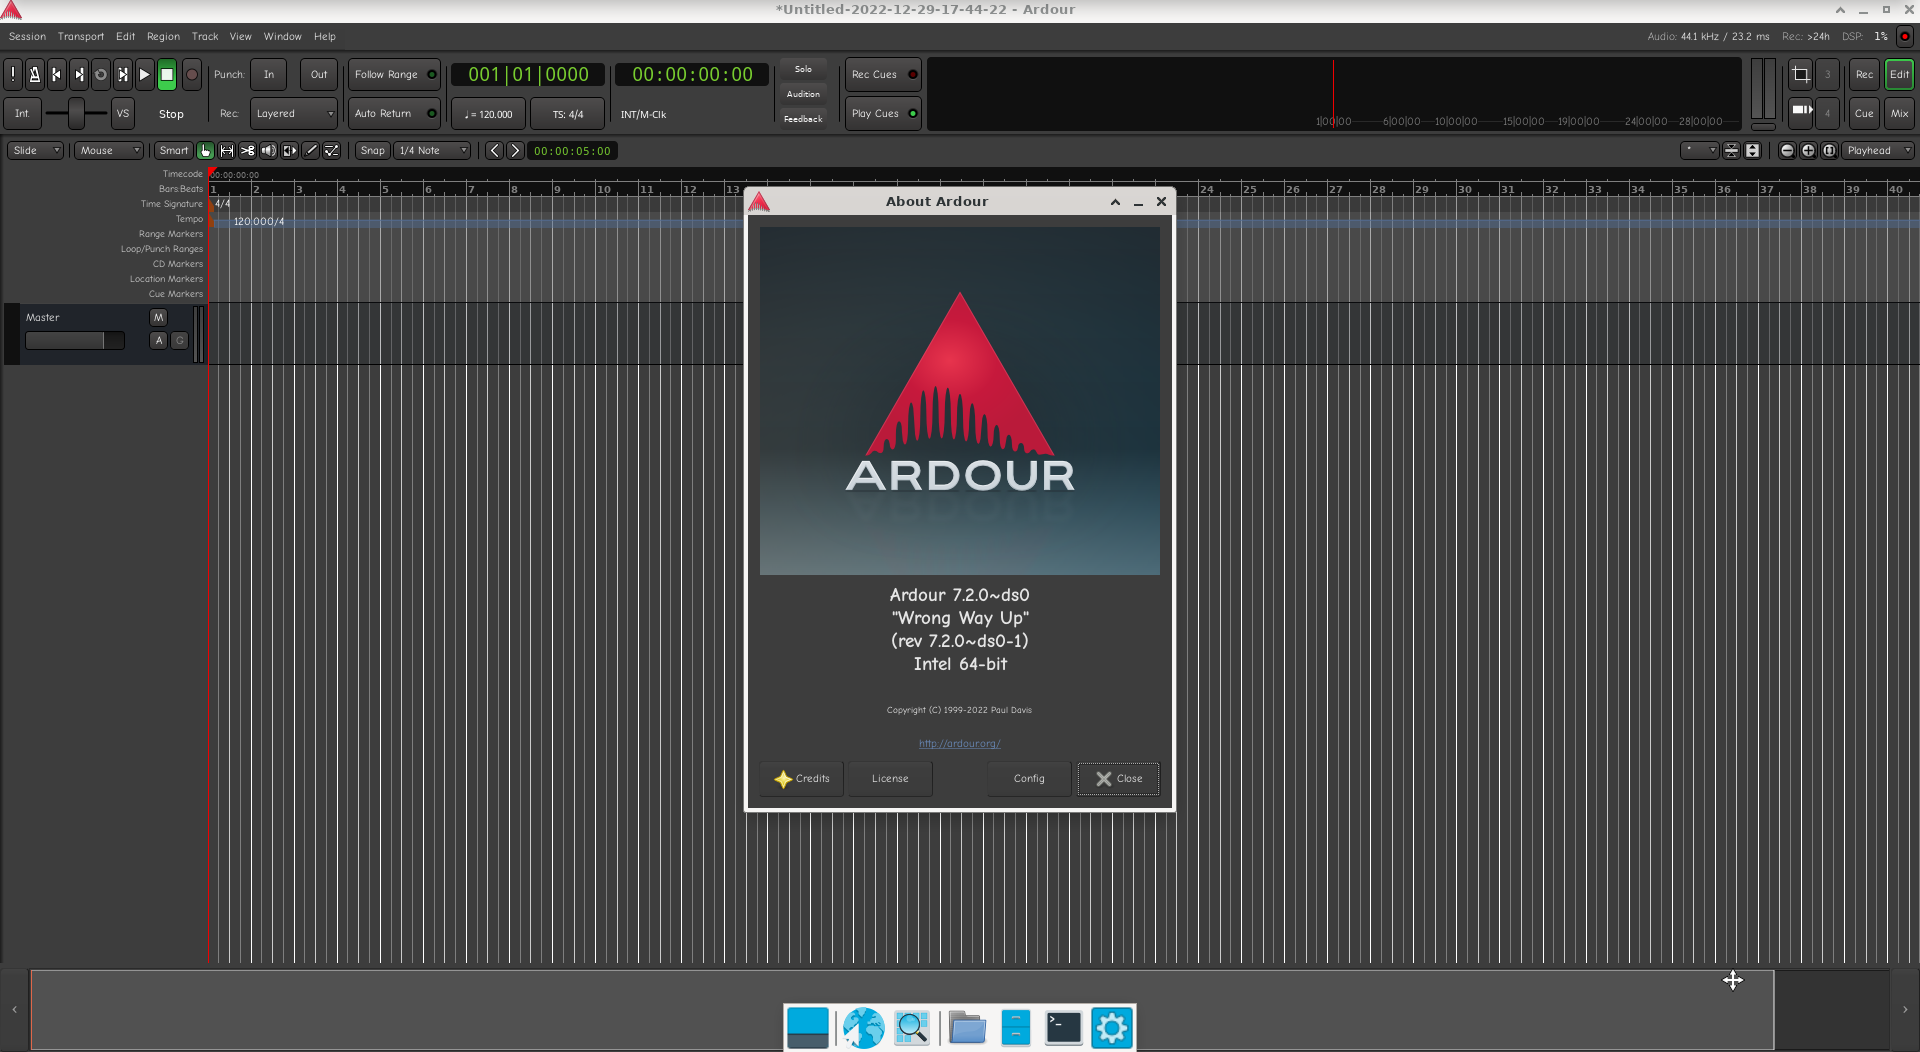Go to session end
Viewport: 1920px width, 1052px height.
(79, 74)
